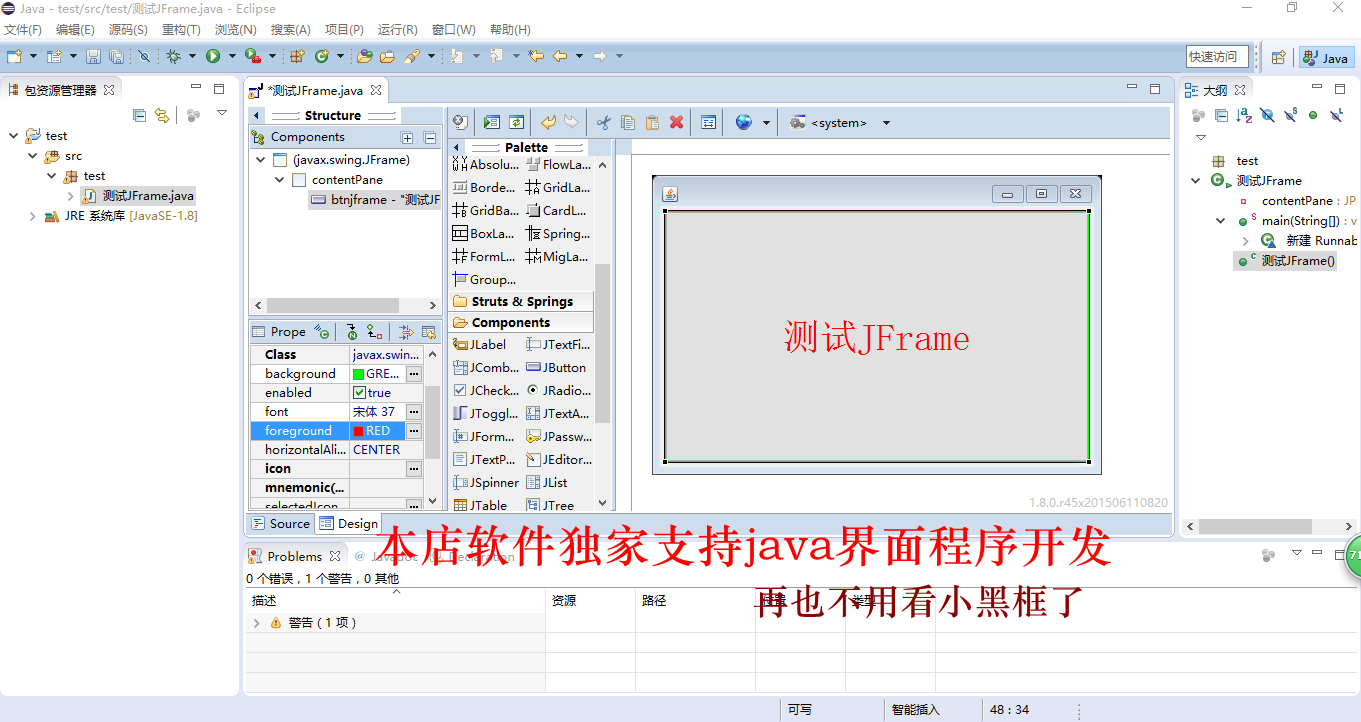This screenshot has width=1361, height=722.
Task: Click the Last Edit Location arrow
Action: pyautogui.click(x=536, y=57)
